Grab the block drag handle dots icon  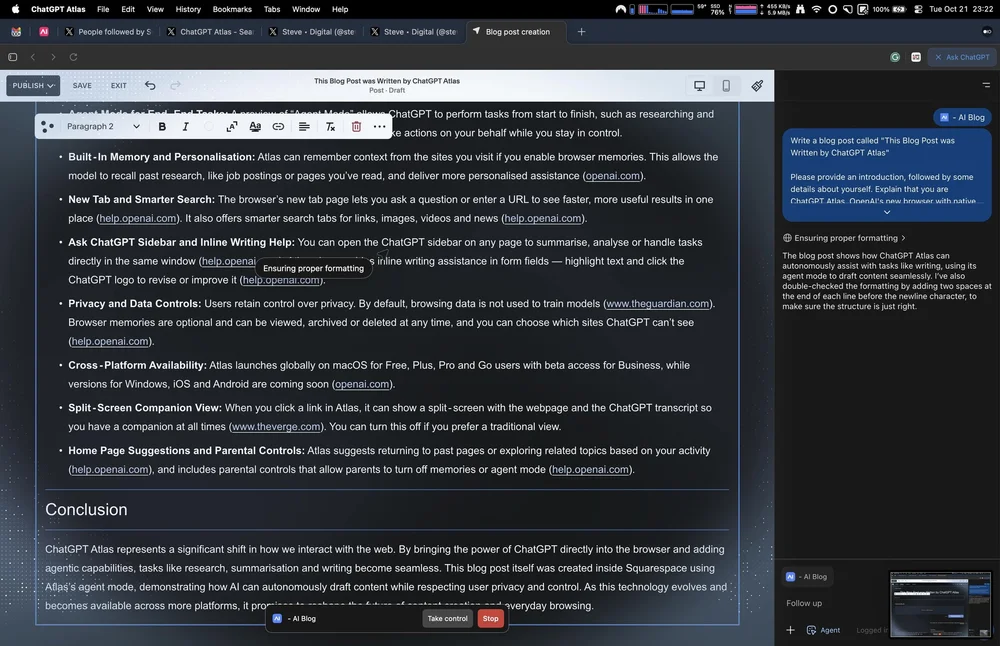47,126
